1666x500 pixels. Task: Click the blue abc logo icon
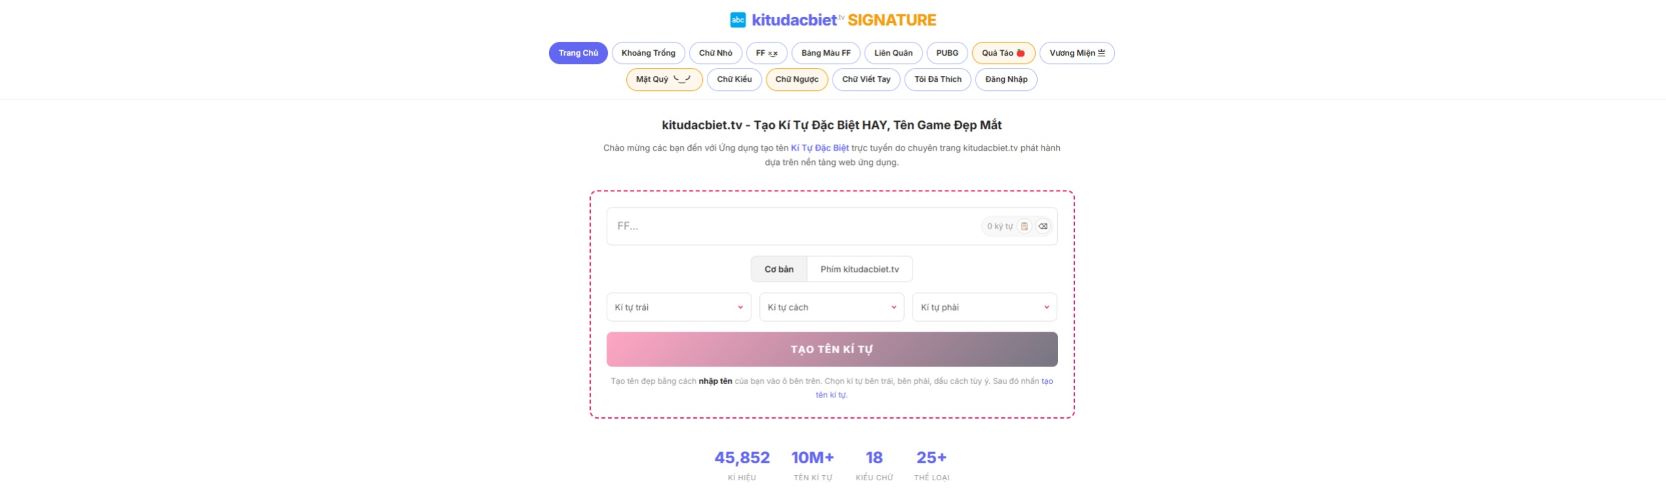click(x=738, y=20)
